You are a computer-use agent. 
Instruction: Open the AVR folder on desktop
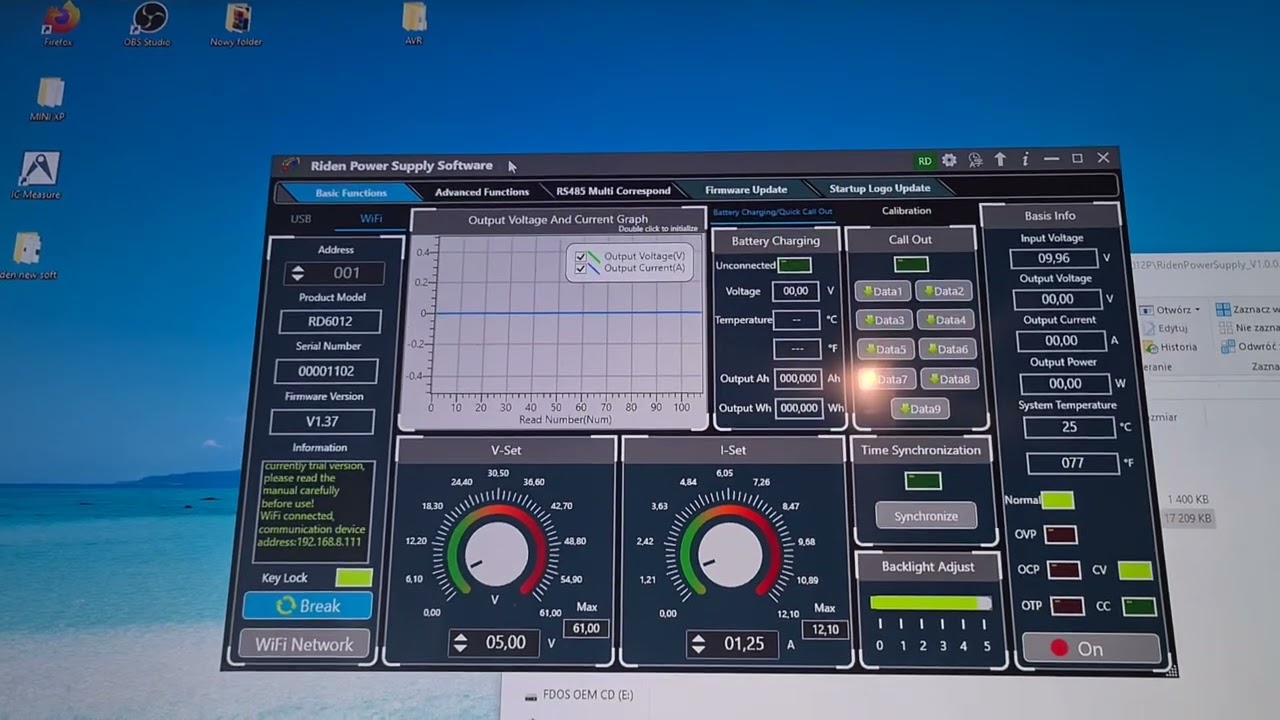pos(414,22)
